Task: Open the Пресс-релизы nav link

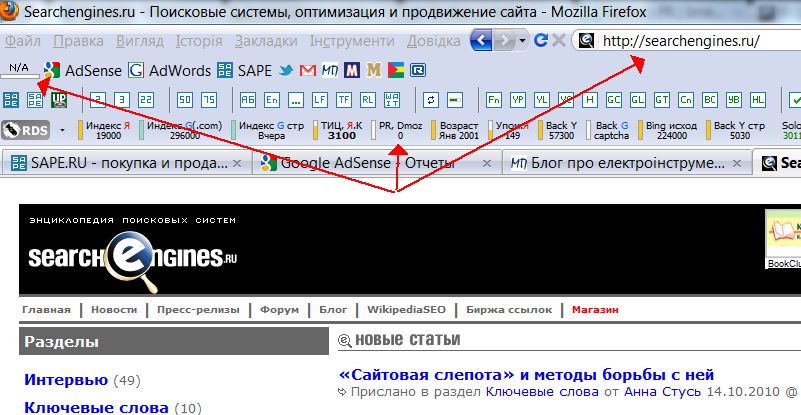Action: 198,310
